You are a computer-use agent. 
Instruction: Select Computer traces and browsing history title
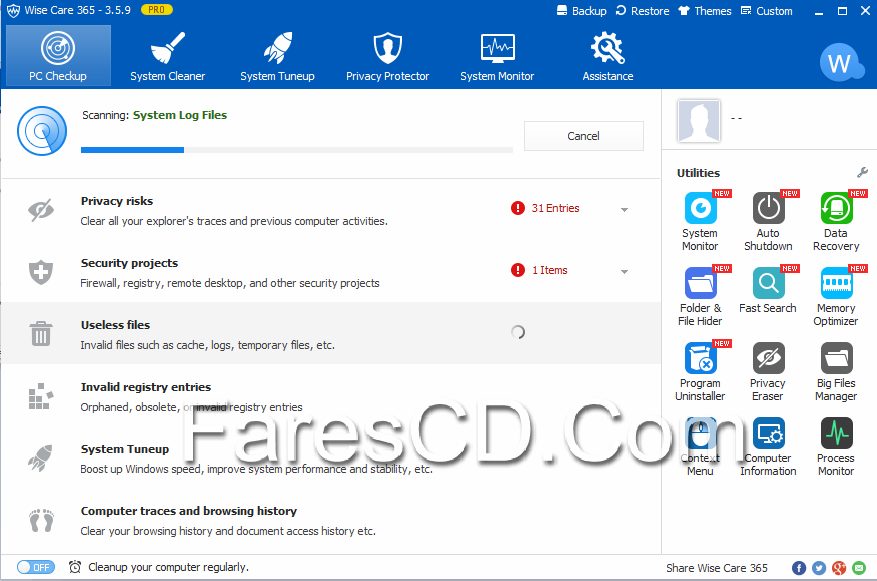188,511
